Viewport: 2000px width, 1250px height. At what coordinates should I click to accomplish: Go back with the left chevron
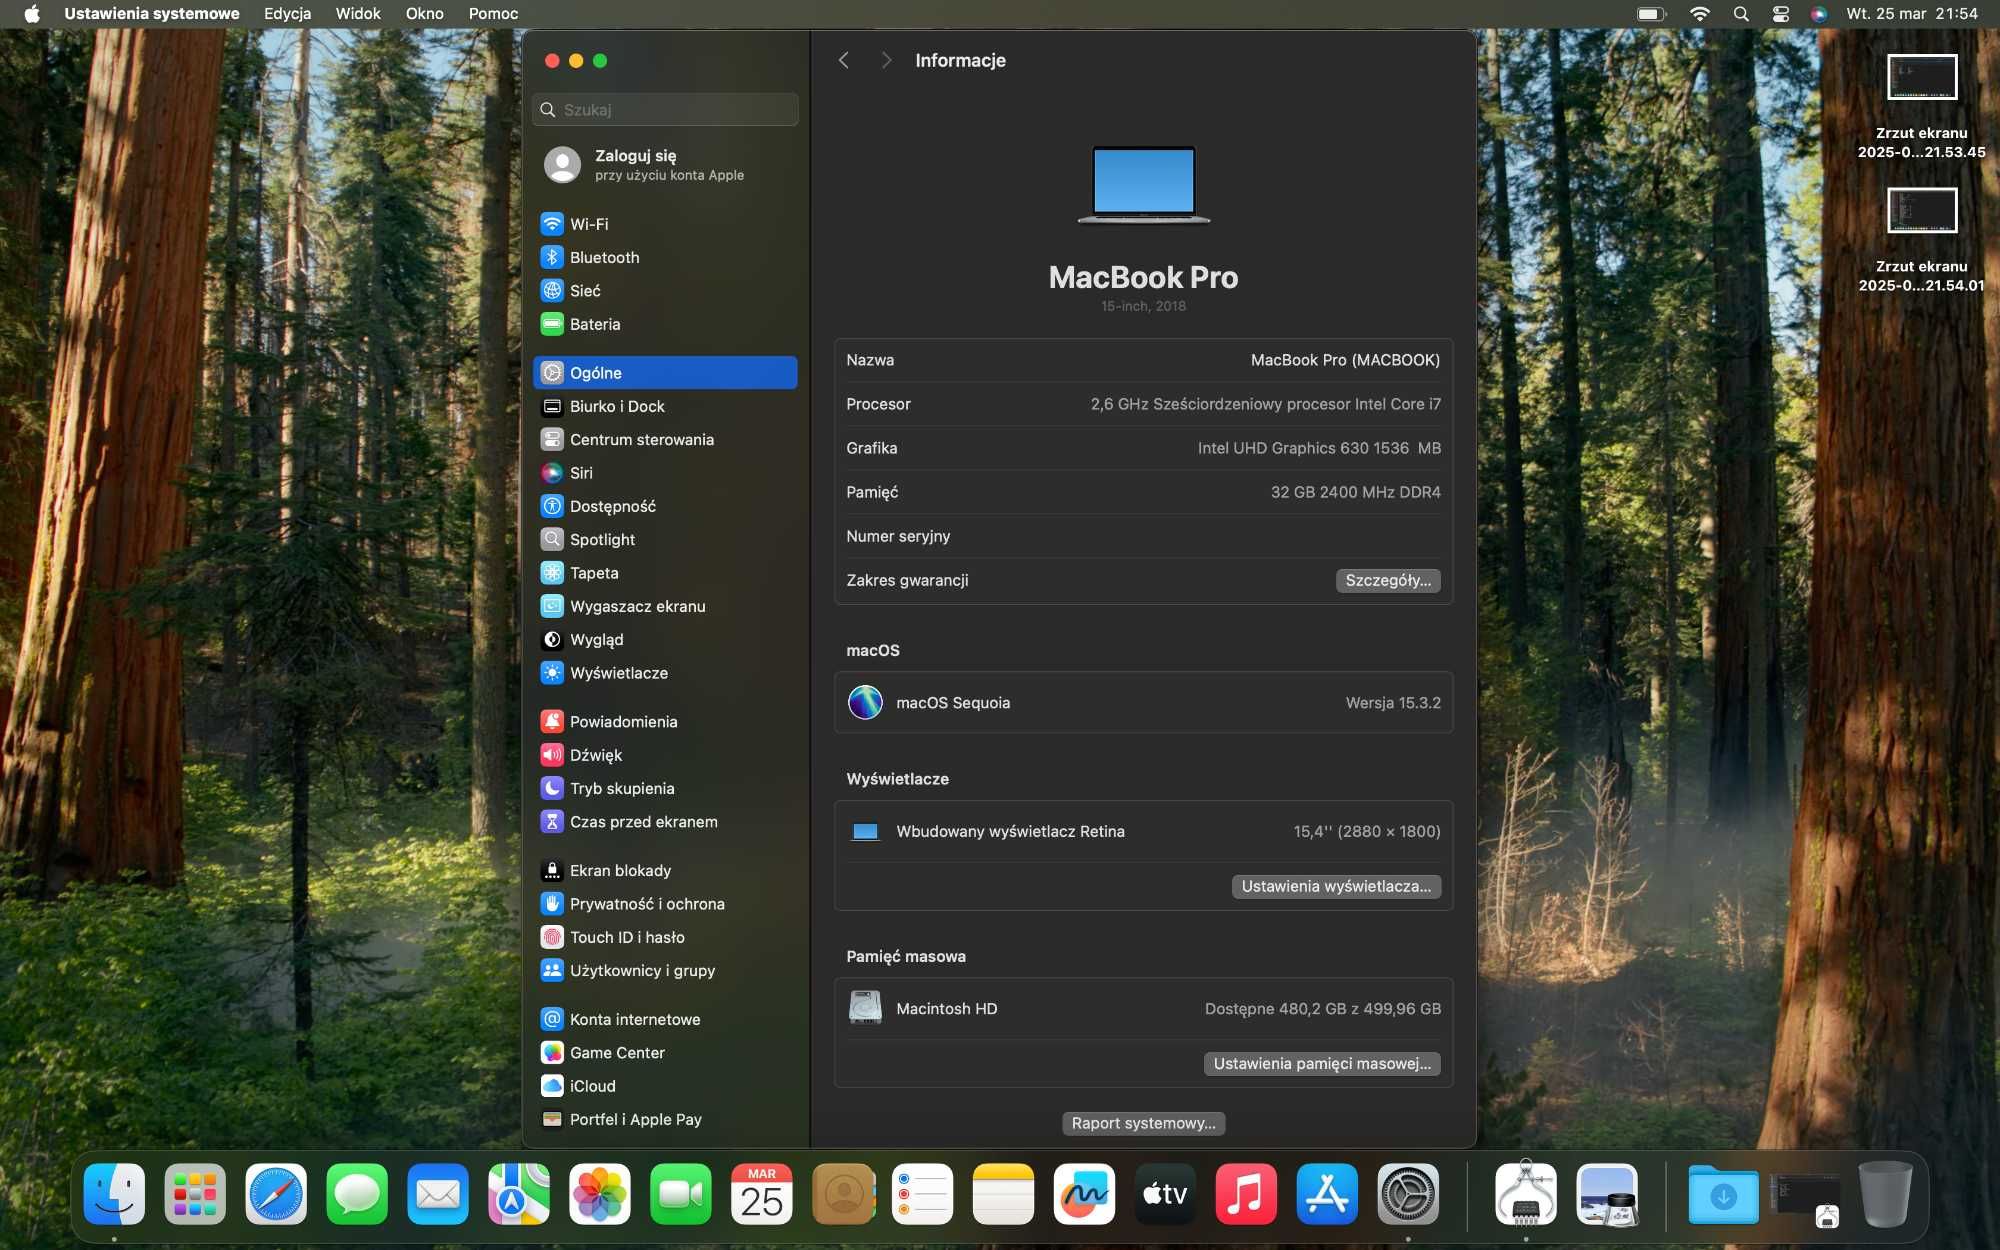coord(843,60)
